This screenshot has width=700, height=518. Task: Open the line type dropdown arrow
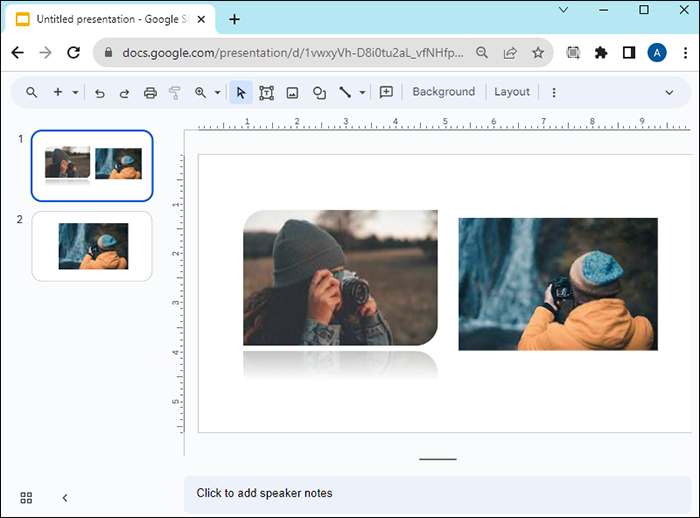click(362, 92)
